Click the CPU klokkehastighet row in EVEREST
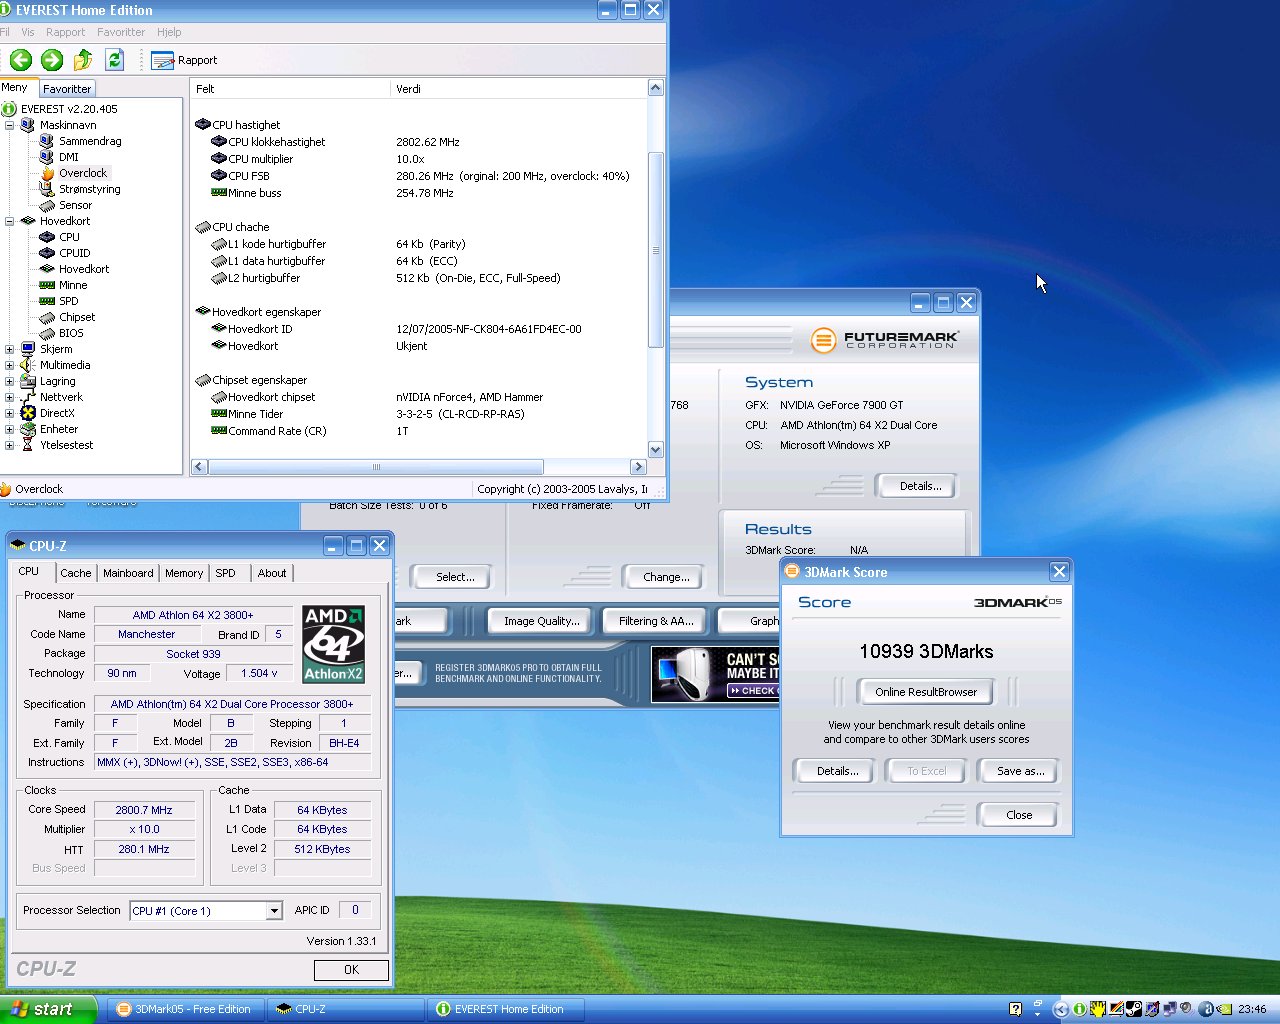The width and height of the screenshot is (1280, 1024). coord(420,142)
